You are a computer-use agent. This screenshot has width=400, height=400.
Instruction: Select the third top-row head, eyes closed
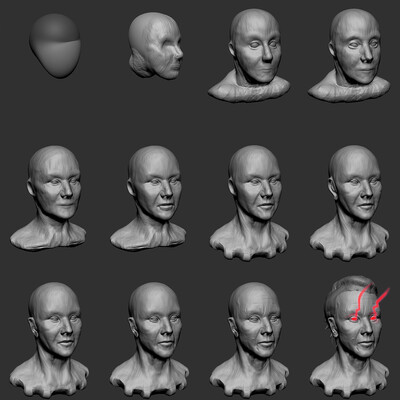[x=249, y=56]
